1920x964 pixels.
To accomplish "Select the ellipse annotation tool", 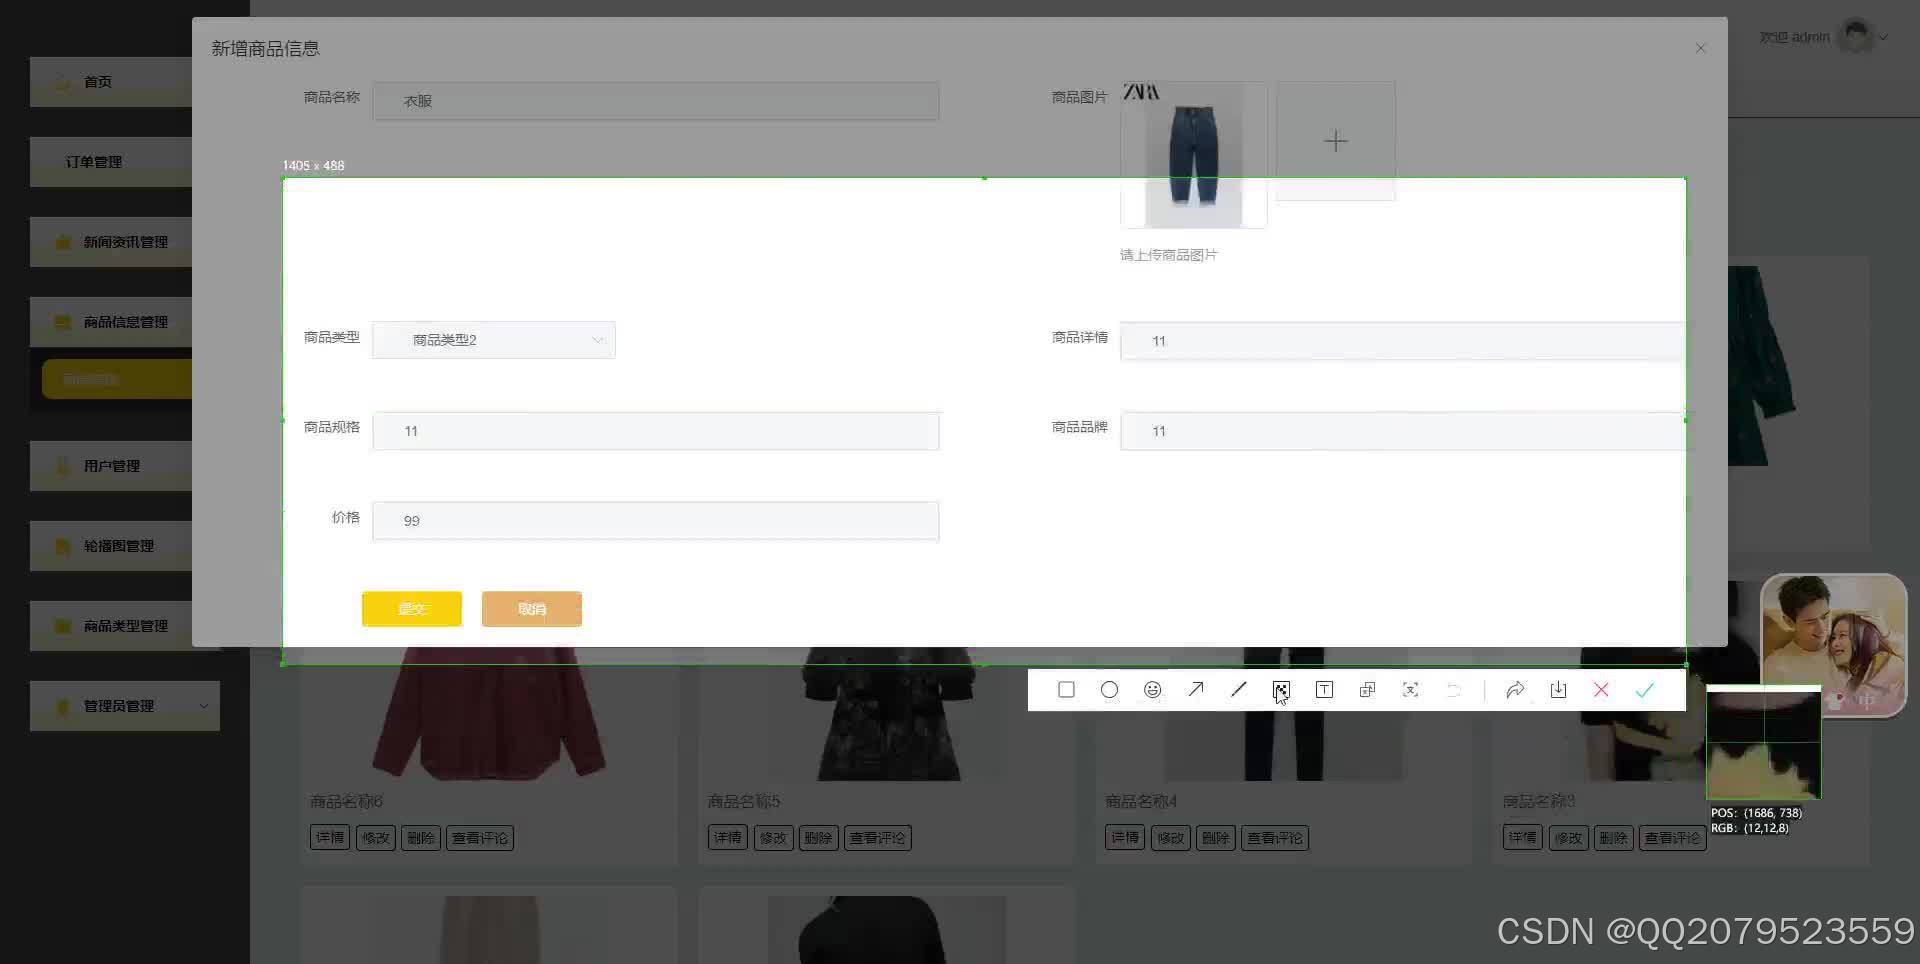I will (x=1109, y=690).
